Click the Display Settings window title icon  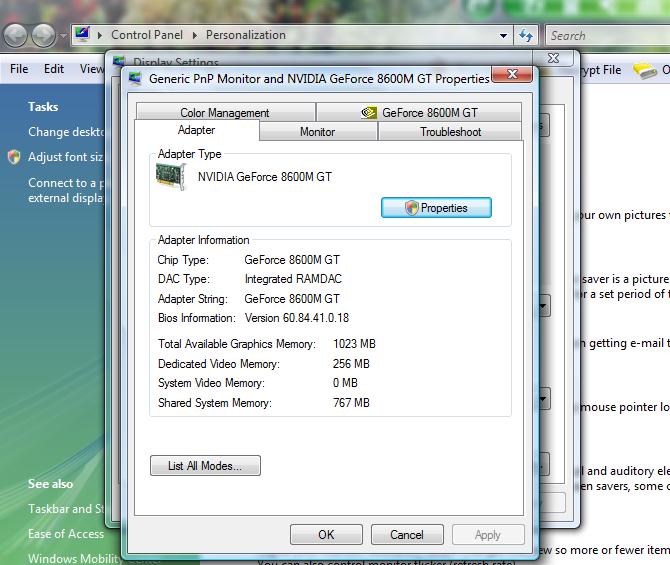point(119,60)
